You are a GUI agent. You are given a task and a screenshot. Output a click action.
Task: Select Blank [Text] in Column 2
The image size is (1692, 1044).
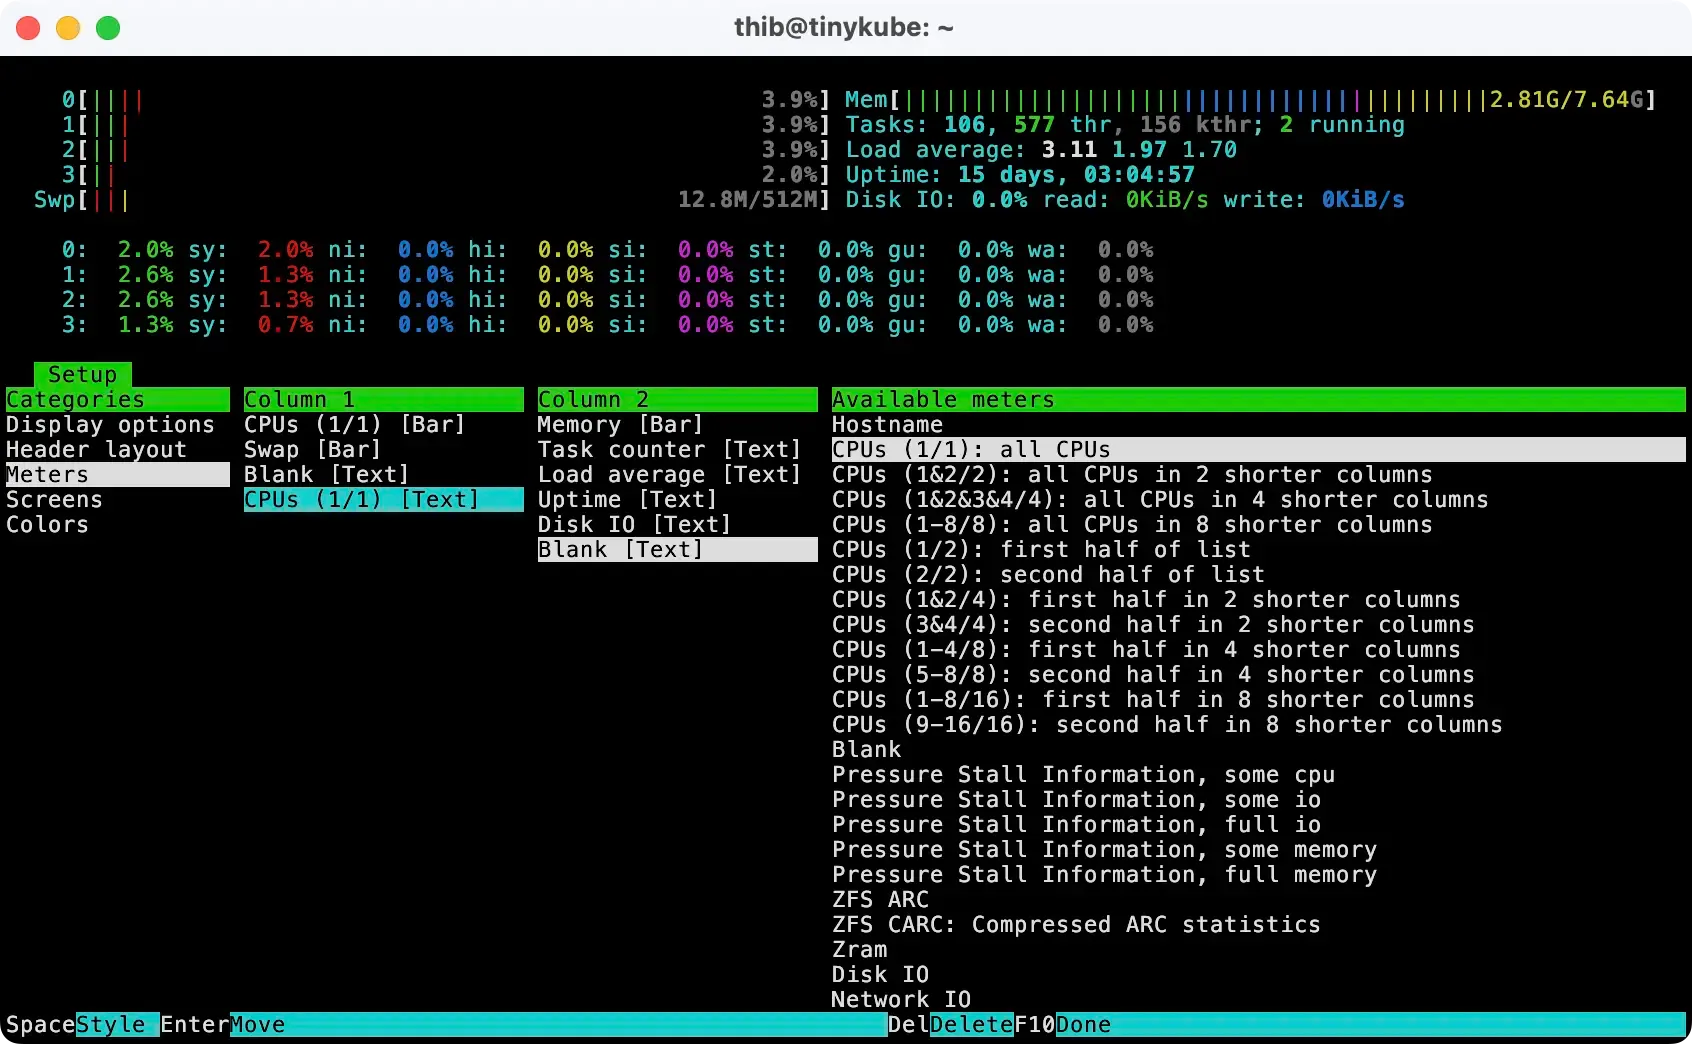click(620, 549)
